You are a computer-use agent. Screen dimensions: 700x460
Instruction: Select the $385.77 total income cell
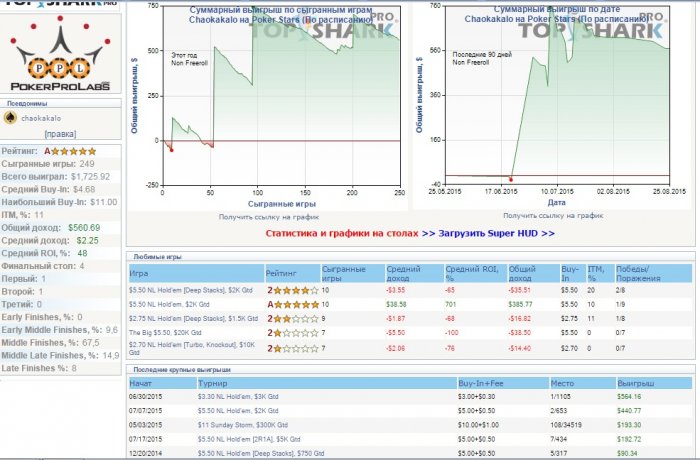(x=520, y=305)
